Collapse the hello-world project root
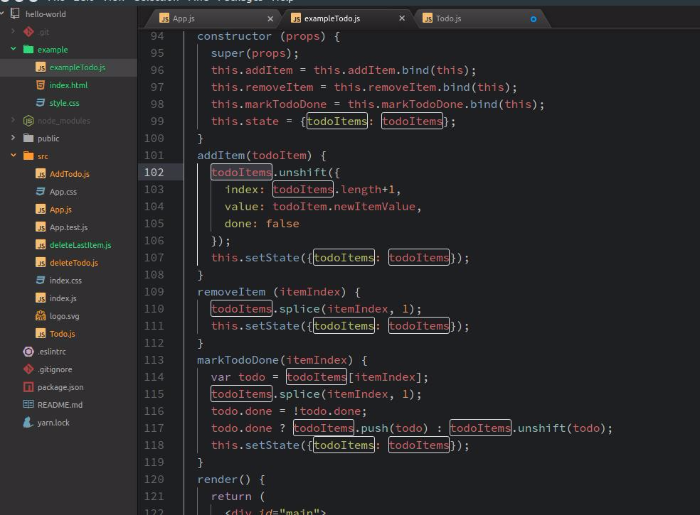This screenshot has width=700, height=515. click(x=2, y=13)
